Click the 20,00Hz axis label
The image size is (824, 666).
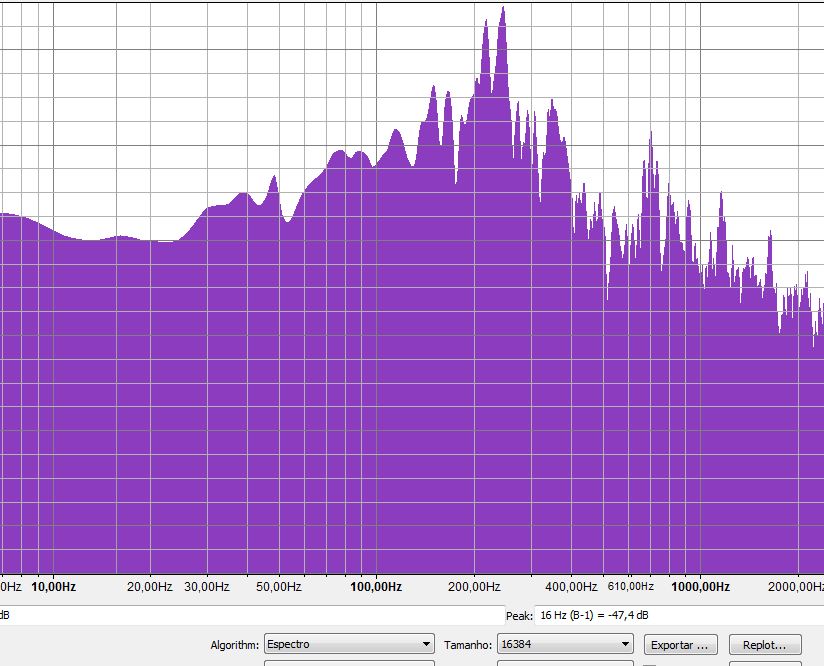pyautogui.click(x=150, y=587)
